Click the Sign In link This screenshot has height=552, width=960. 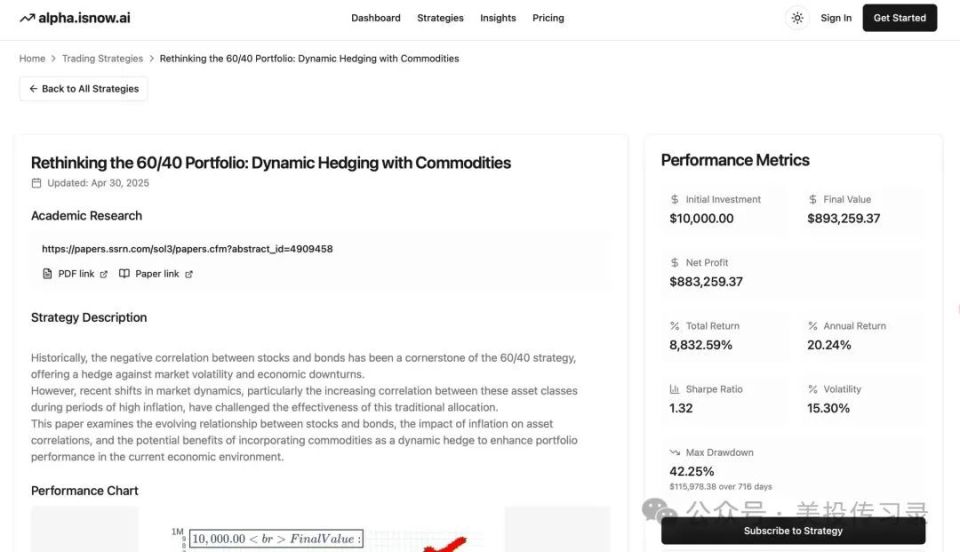(x=836, y=18)
